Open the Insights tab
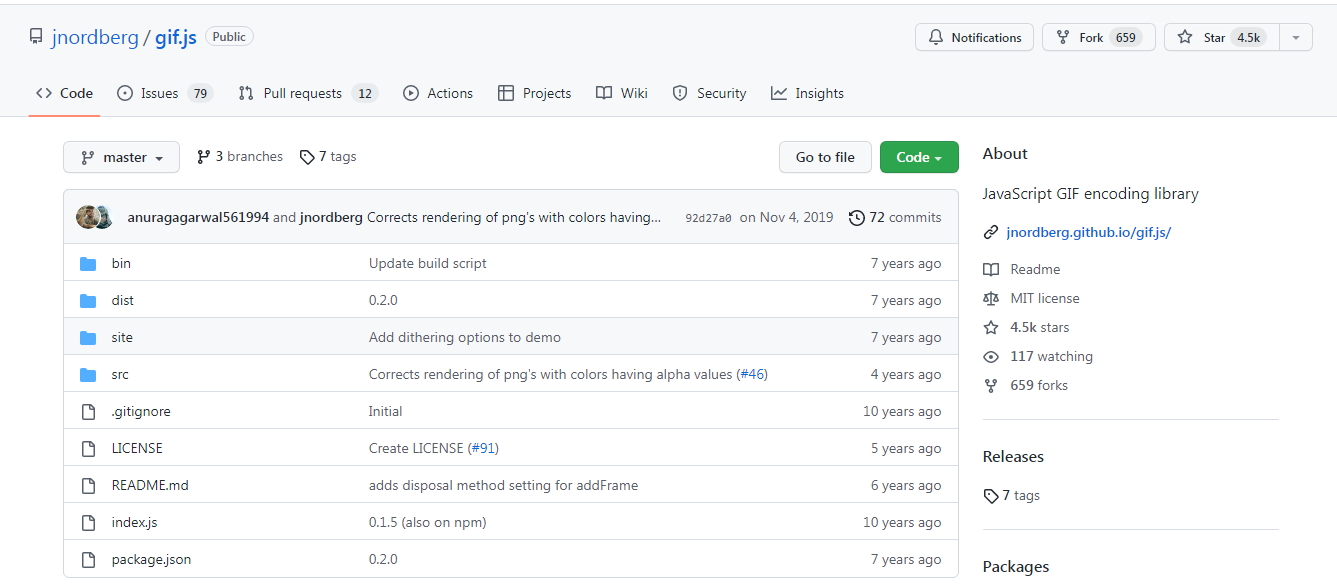Screen dimensions: 1337x588 807,93
